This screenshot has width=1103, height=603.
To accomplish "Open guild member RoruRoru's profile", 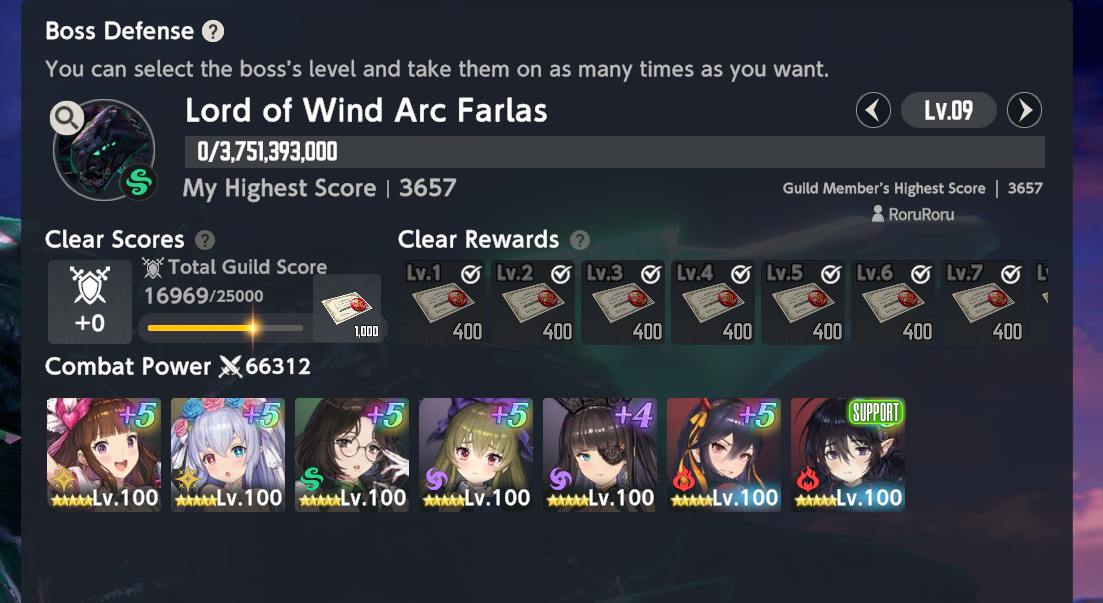I will point(912,214).
